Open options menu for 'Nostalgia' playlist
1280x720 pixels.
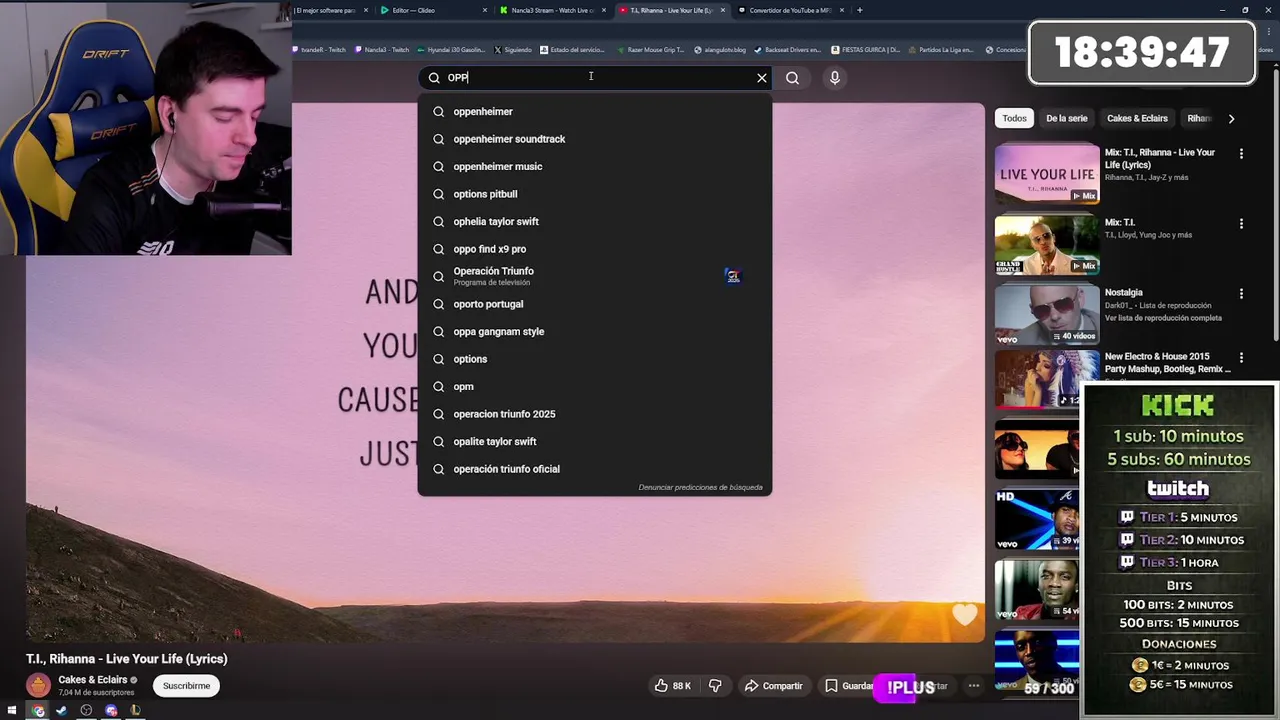pos(1241,294)
